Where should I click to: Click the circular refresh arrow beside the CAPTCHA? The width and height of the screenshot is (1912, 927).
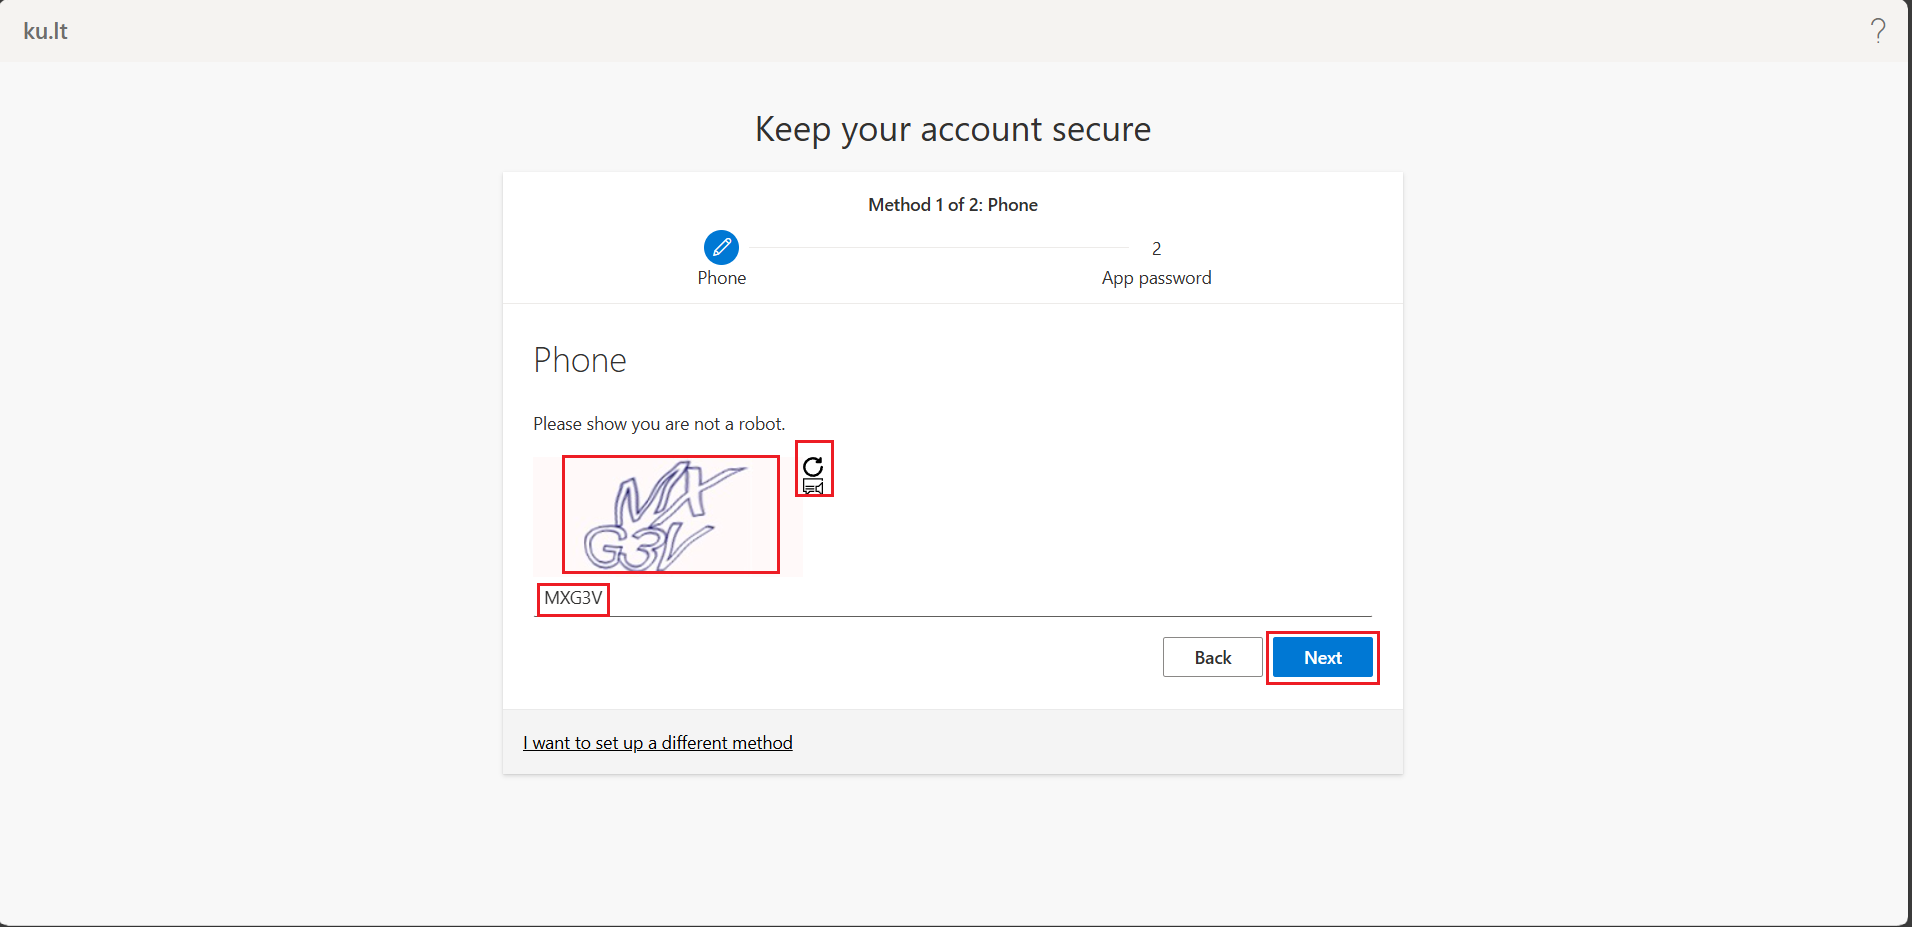[x=812, y=466]
